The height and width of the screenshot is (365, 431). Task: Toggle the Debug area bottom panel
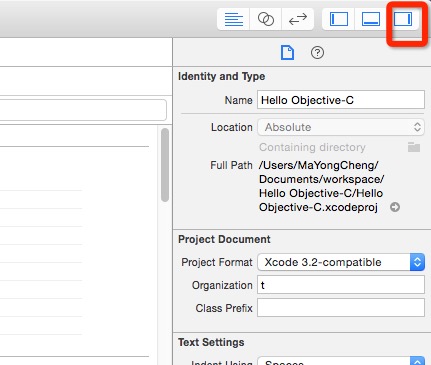tap(371, 19)
